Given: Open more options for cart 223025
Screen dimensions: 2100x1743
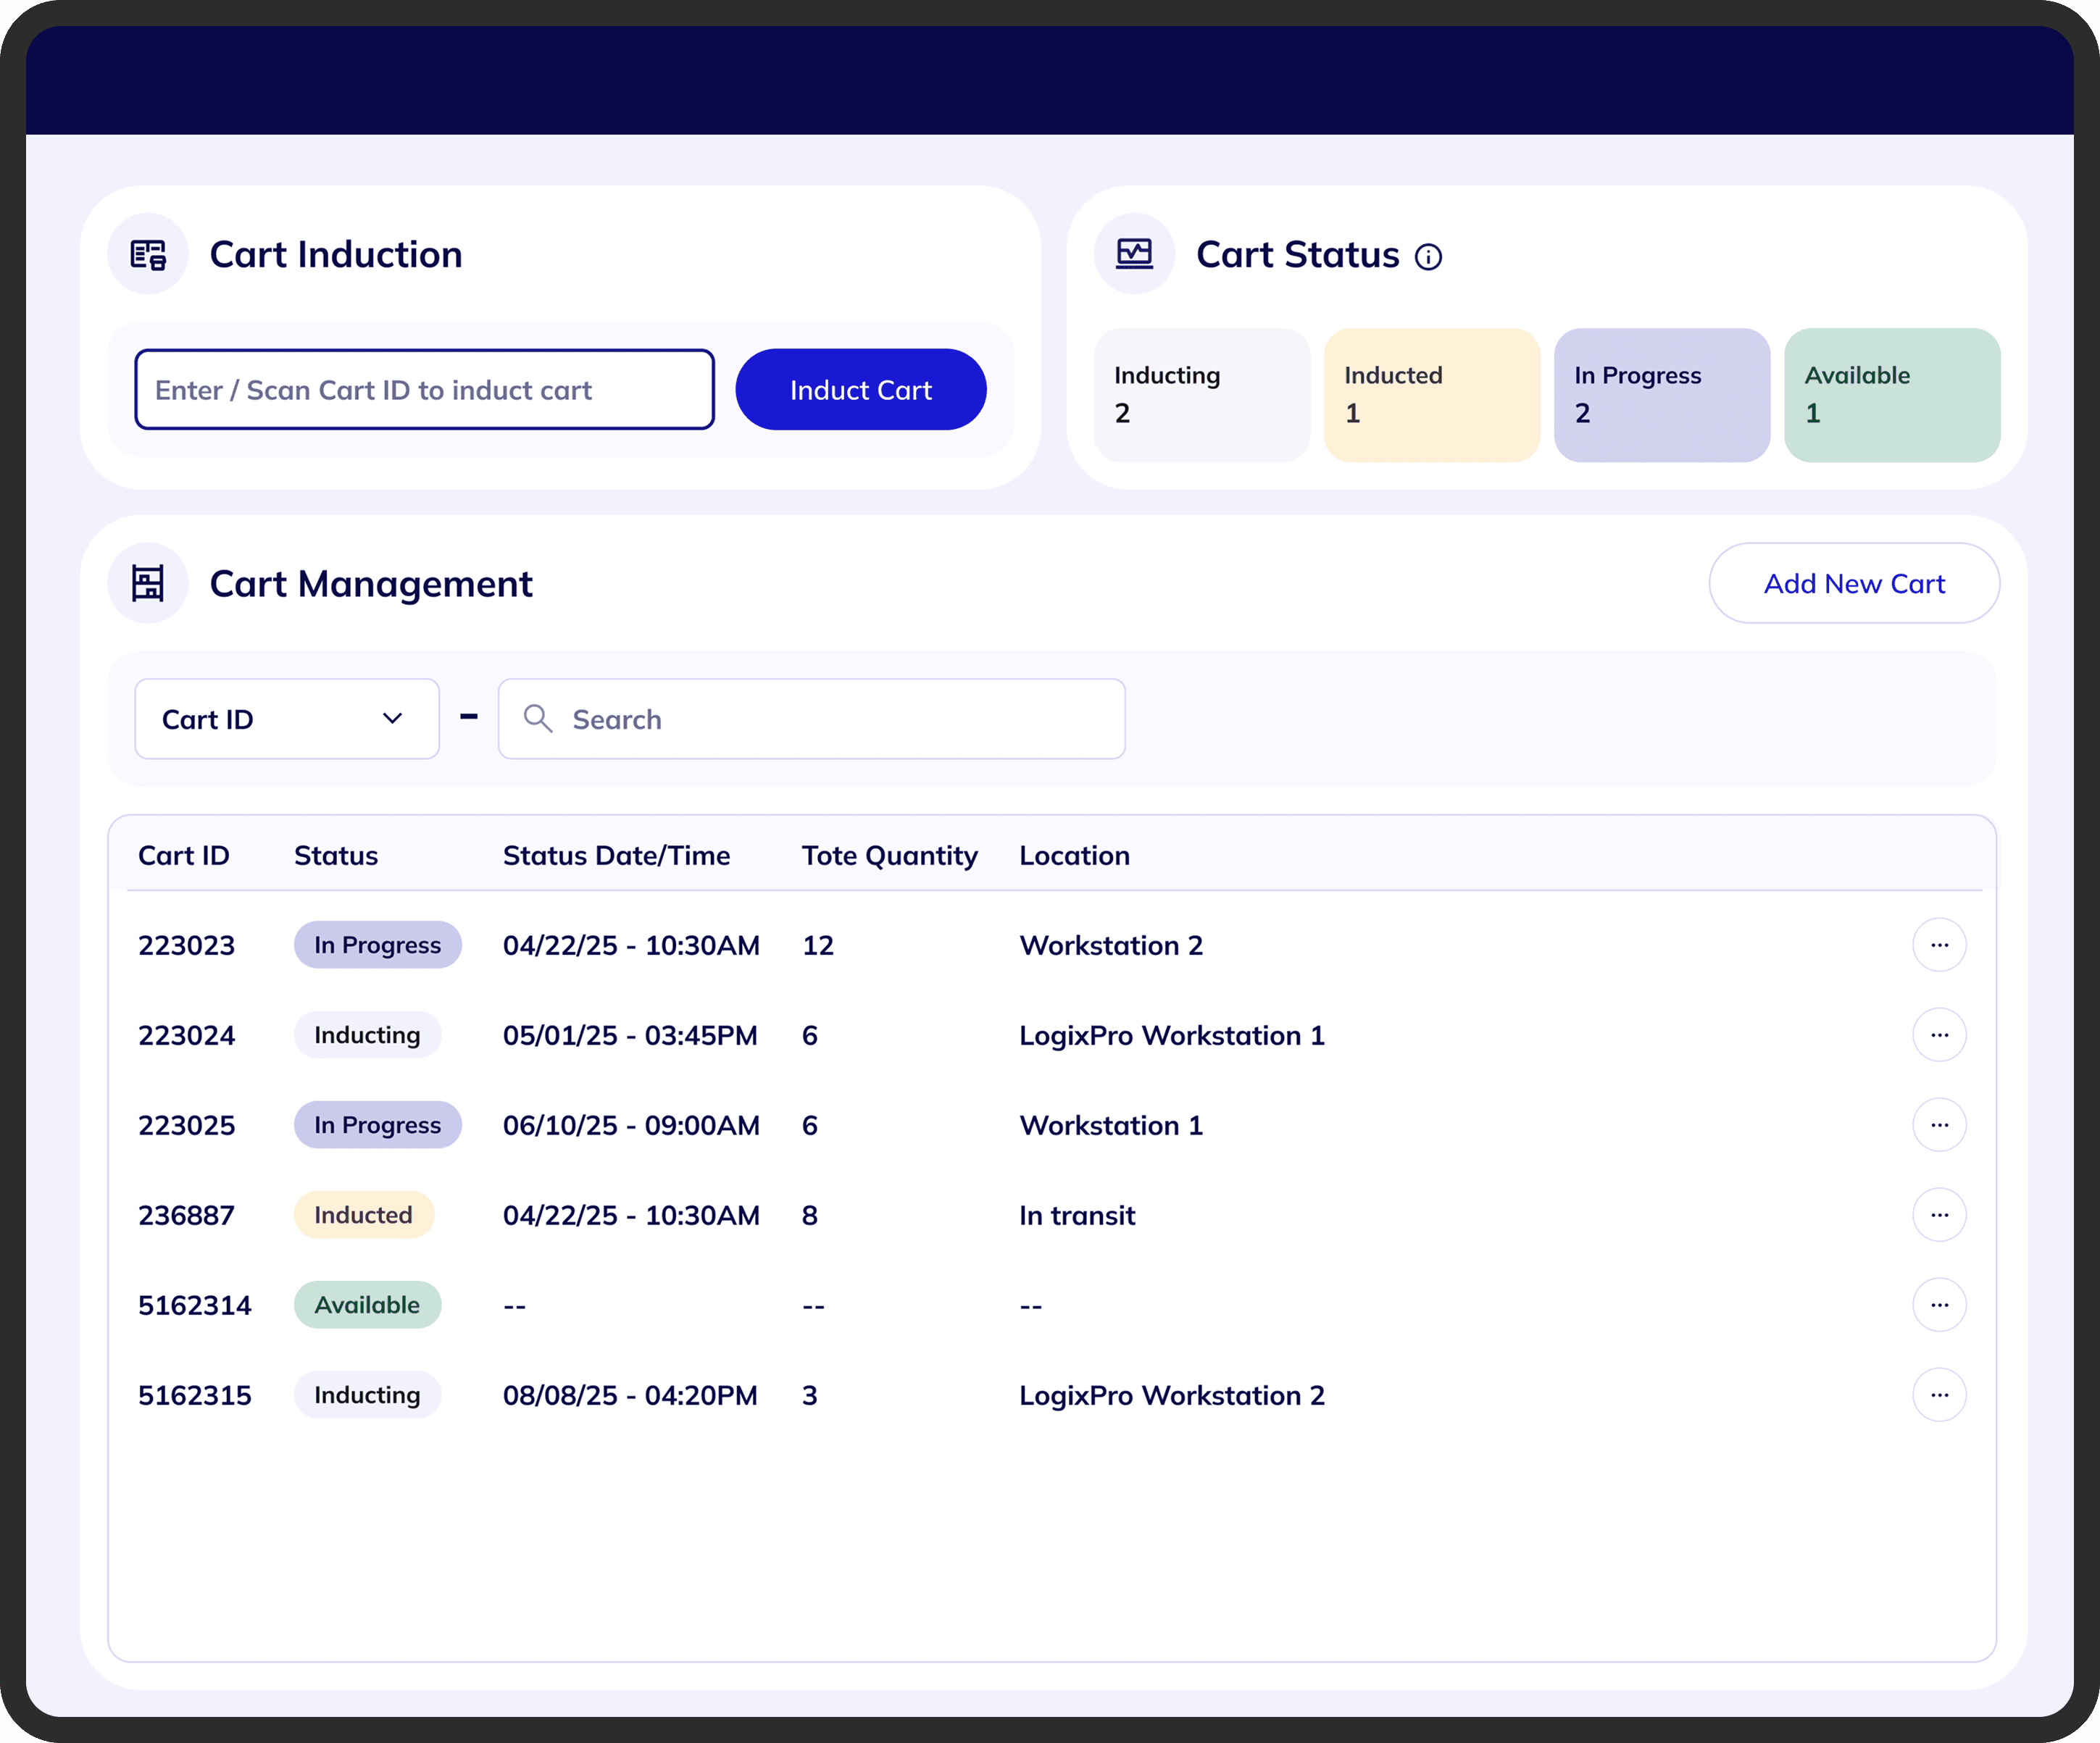Looking at the screenshot, I should (1940, 1125).
